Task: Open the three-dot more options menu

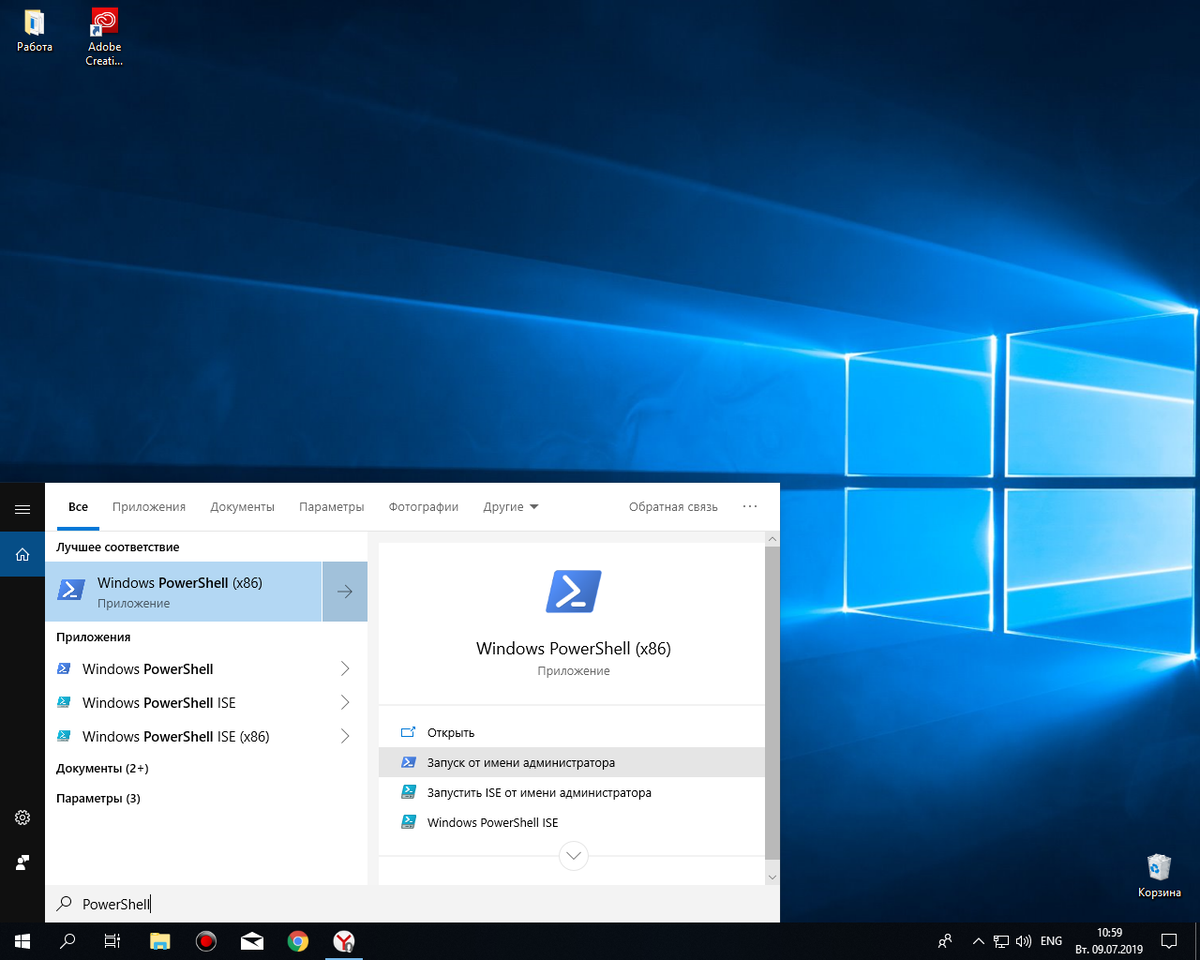Action: coord(750,507)
